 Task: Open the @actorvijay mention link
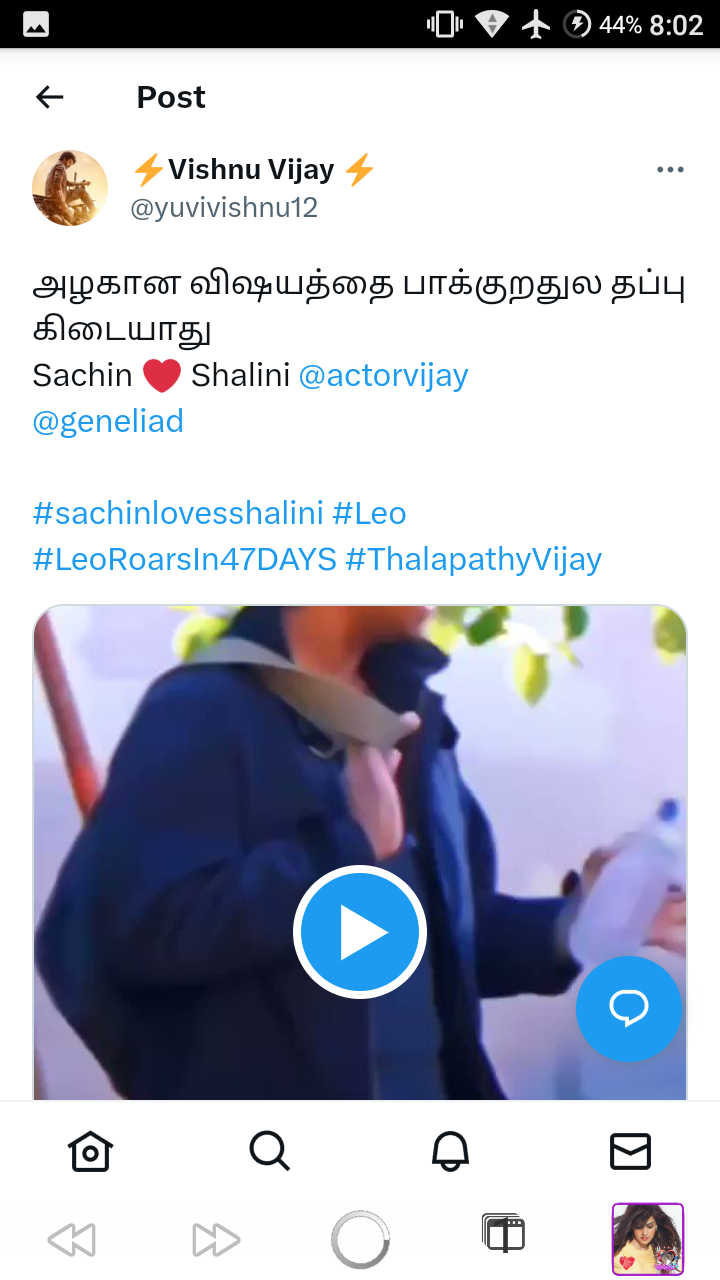coord(383,375)
